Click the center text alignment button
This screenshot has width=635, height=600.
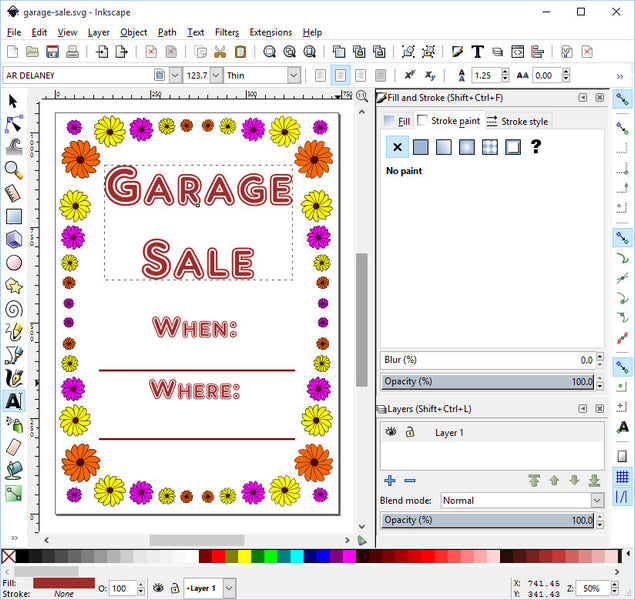click(x=341, y=75)
